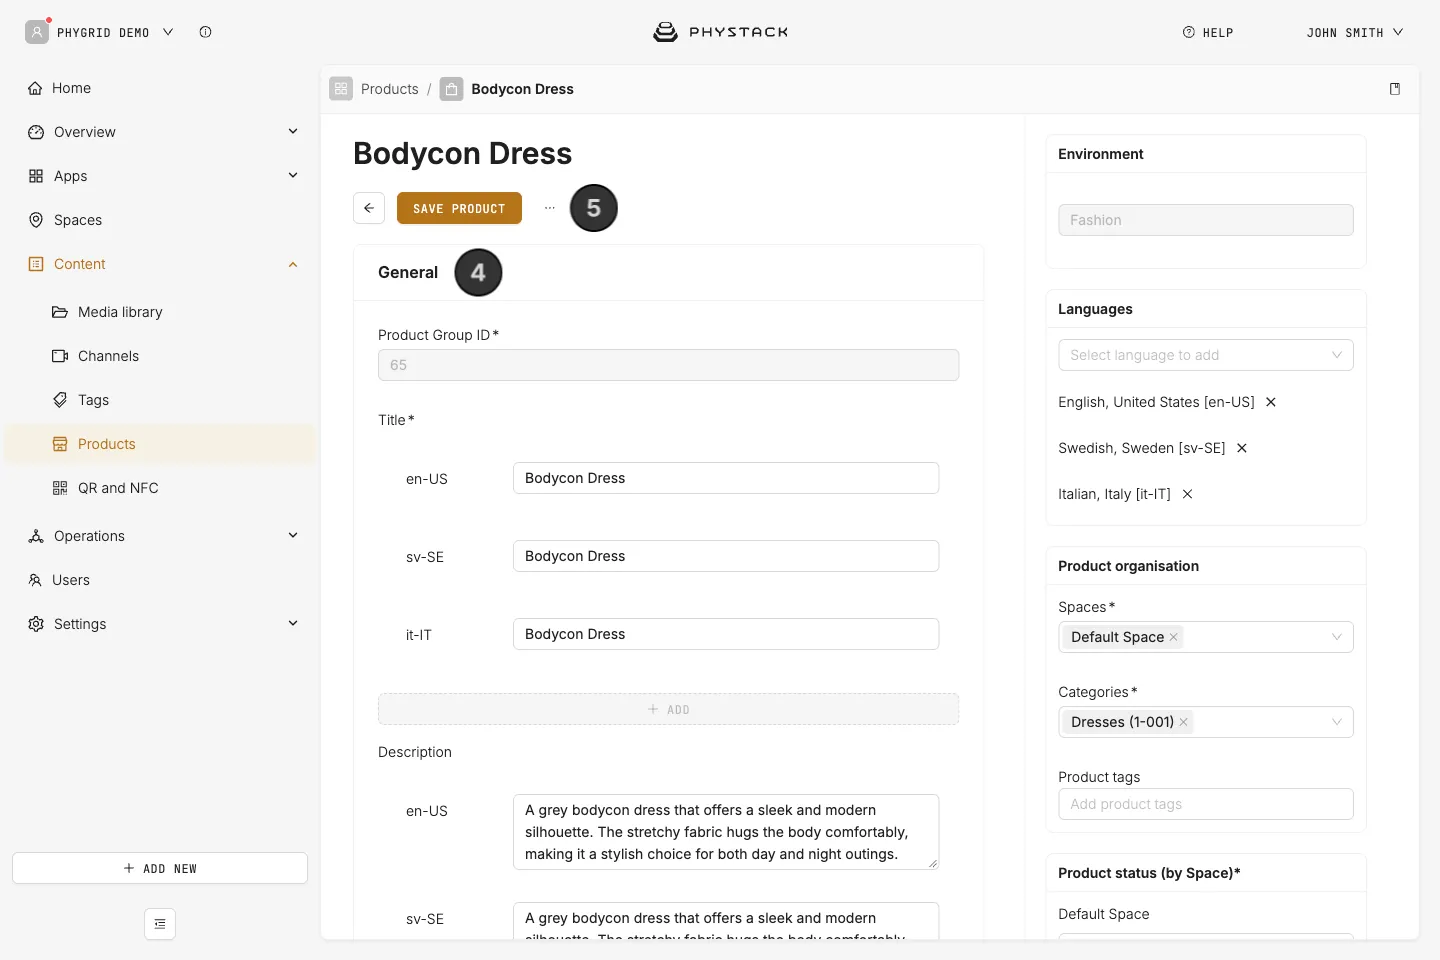The height and width of the screenshot is (960, 1440).
Task: Expand the Operations menu section
Action: point(293,536)
